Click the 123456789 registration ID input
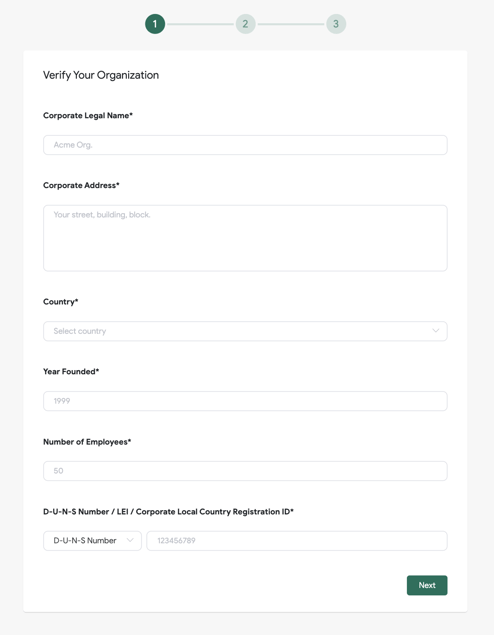494x635 pixels. [297, 541]
